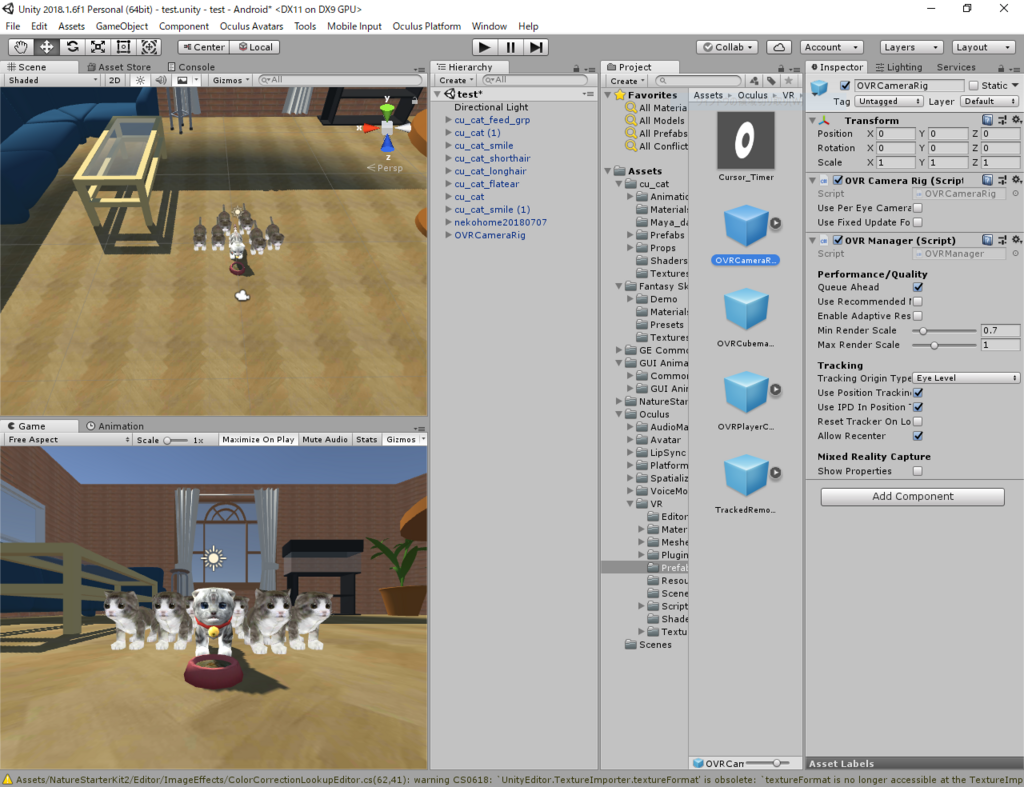This screenshot has width=1024, height=787.
Task: Click Project search by label icon
Action: pos(771,80)
